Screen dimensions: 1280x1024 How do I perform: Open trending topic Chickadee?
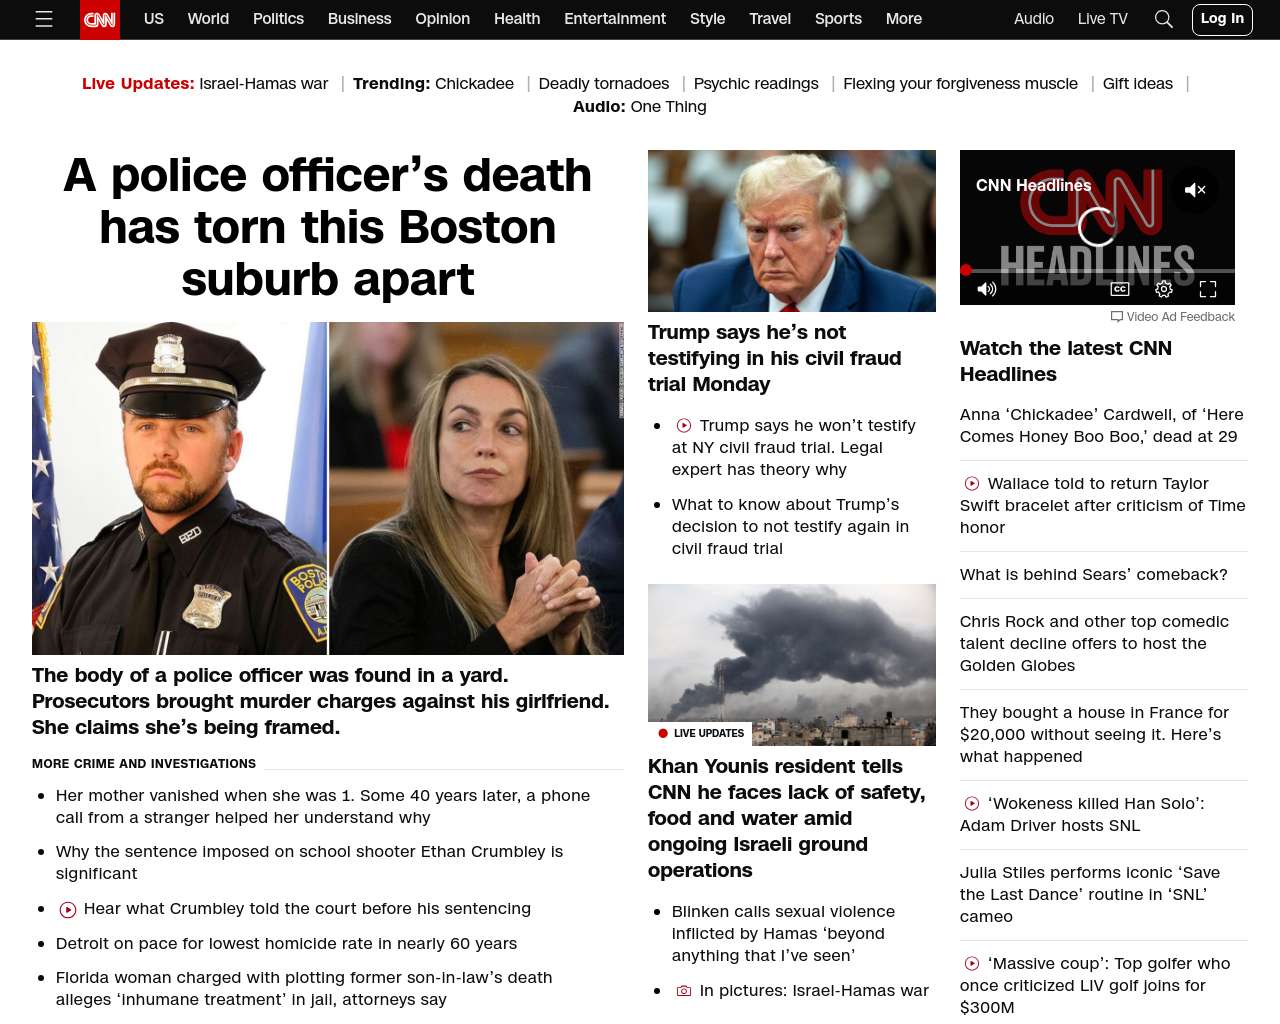(x=475, y=84)
